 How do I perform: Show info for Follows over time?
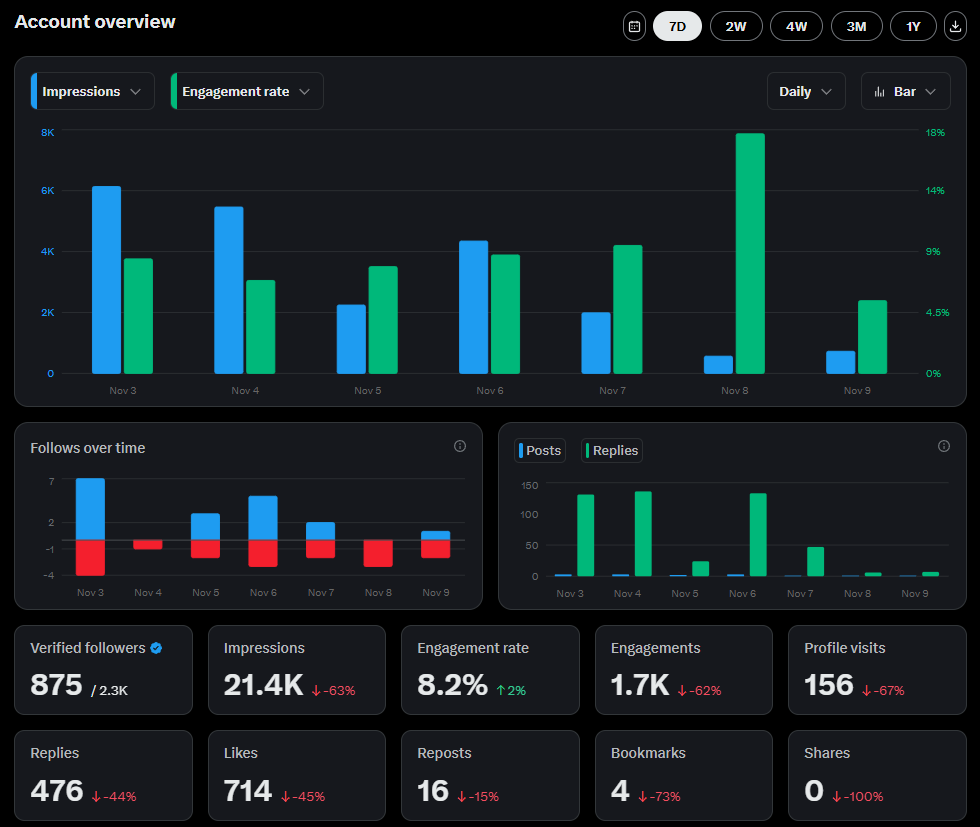(459, 446)
